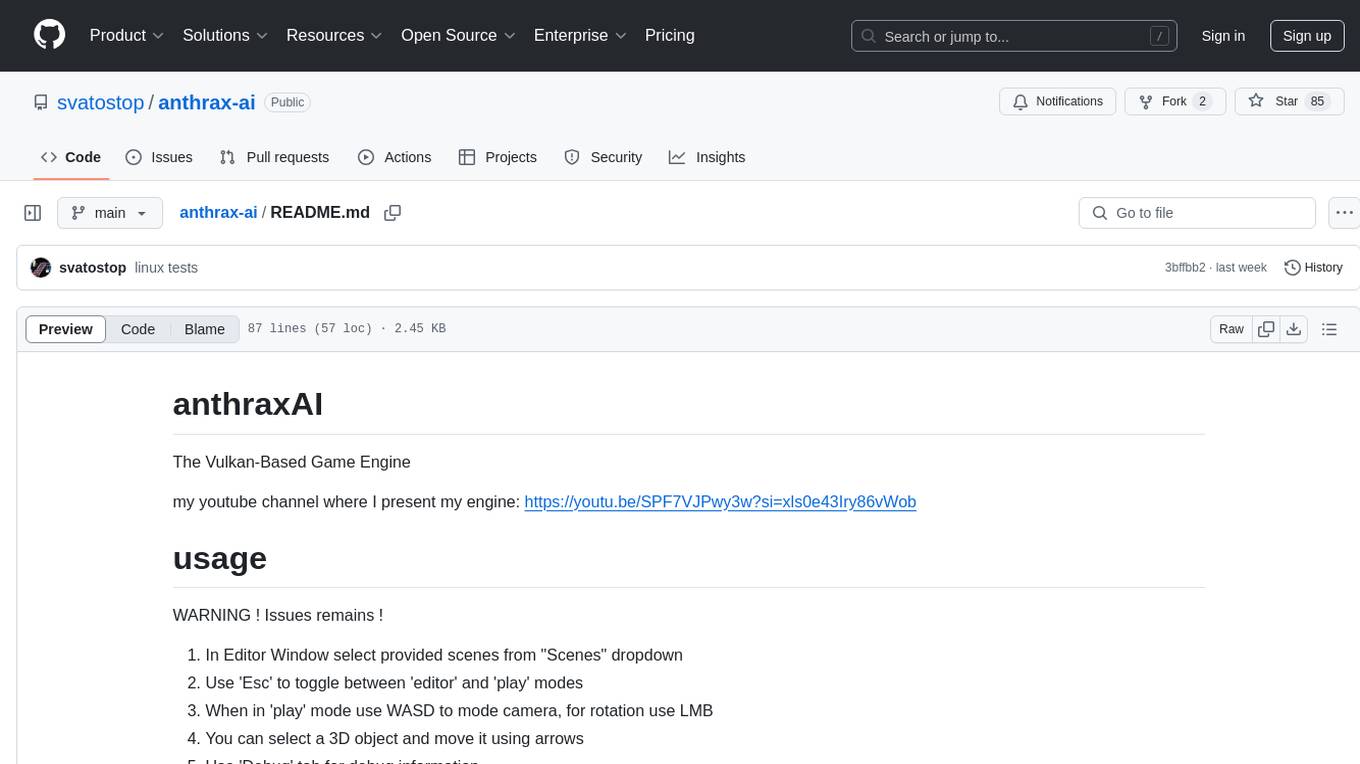Image resolution: width=1360 pixels, height=764 pixels.
Task: Click the Sign in link
Action: tap(1223, 36)
